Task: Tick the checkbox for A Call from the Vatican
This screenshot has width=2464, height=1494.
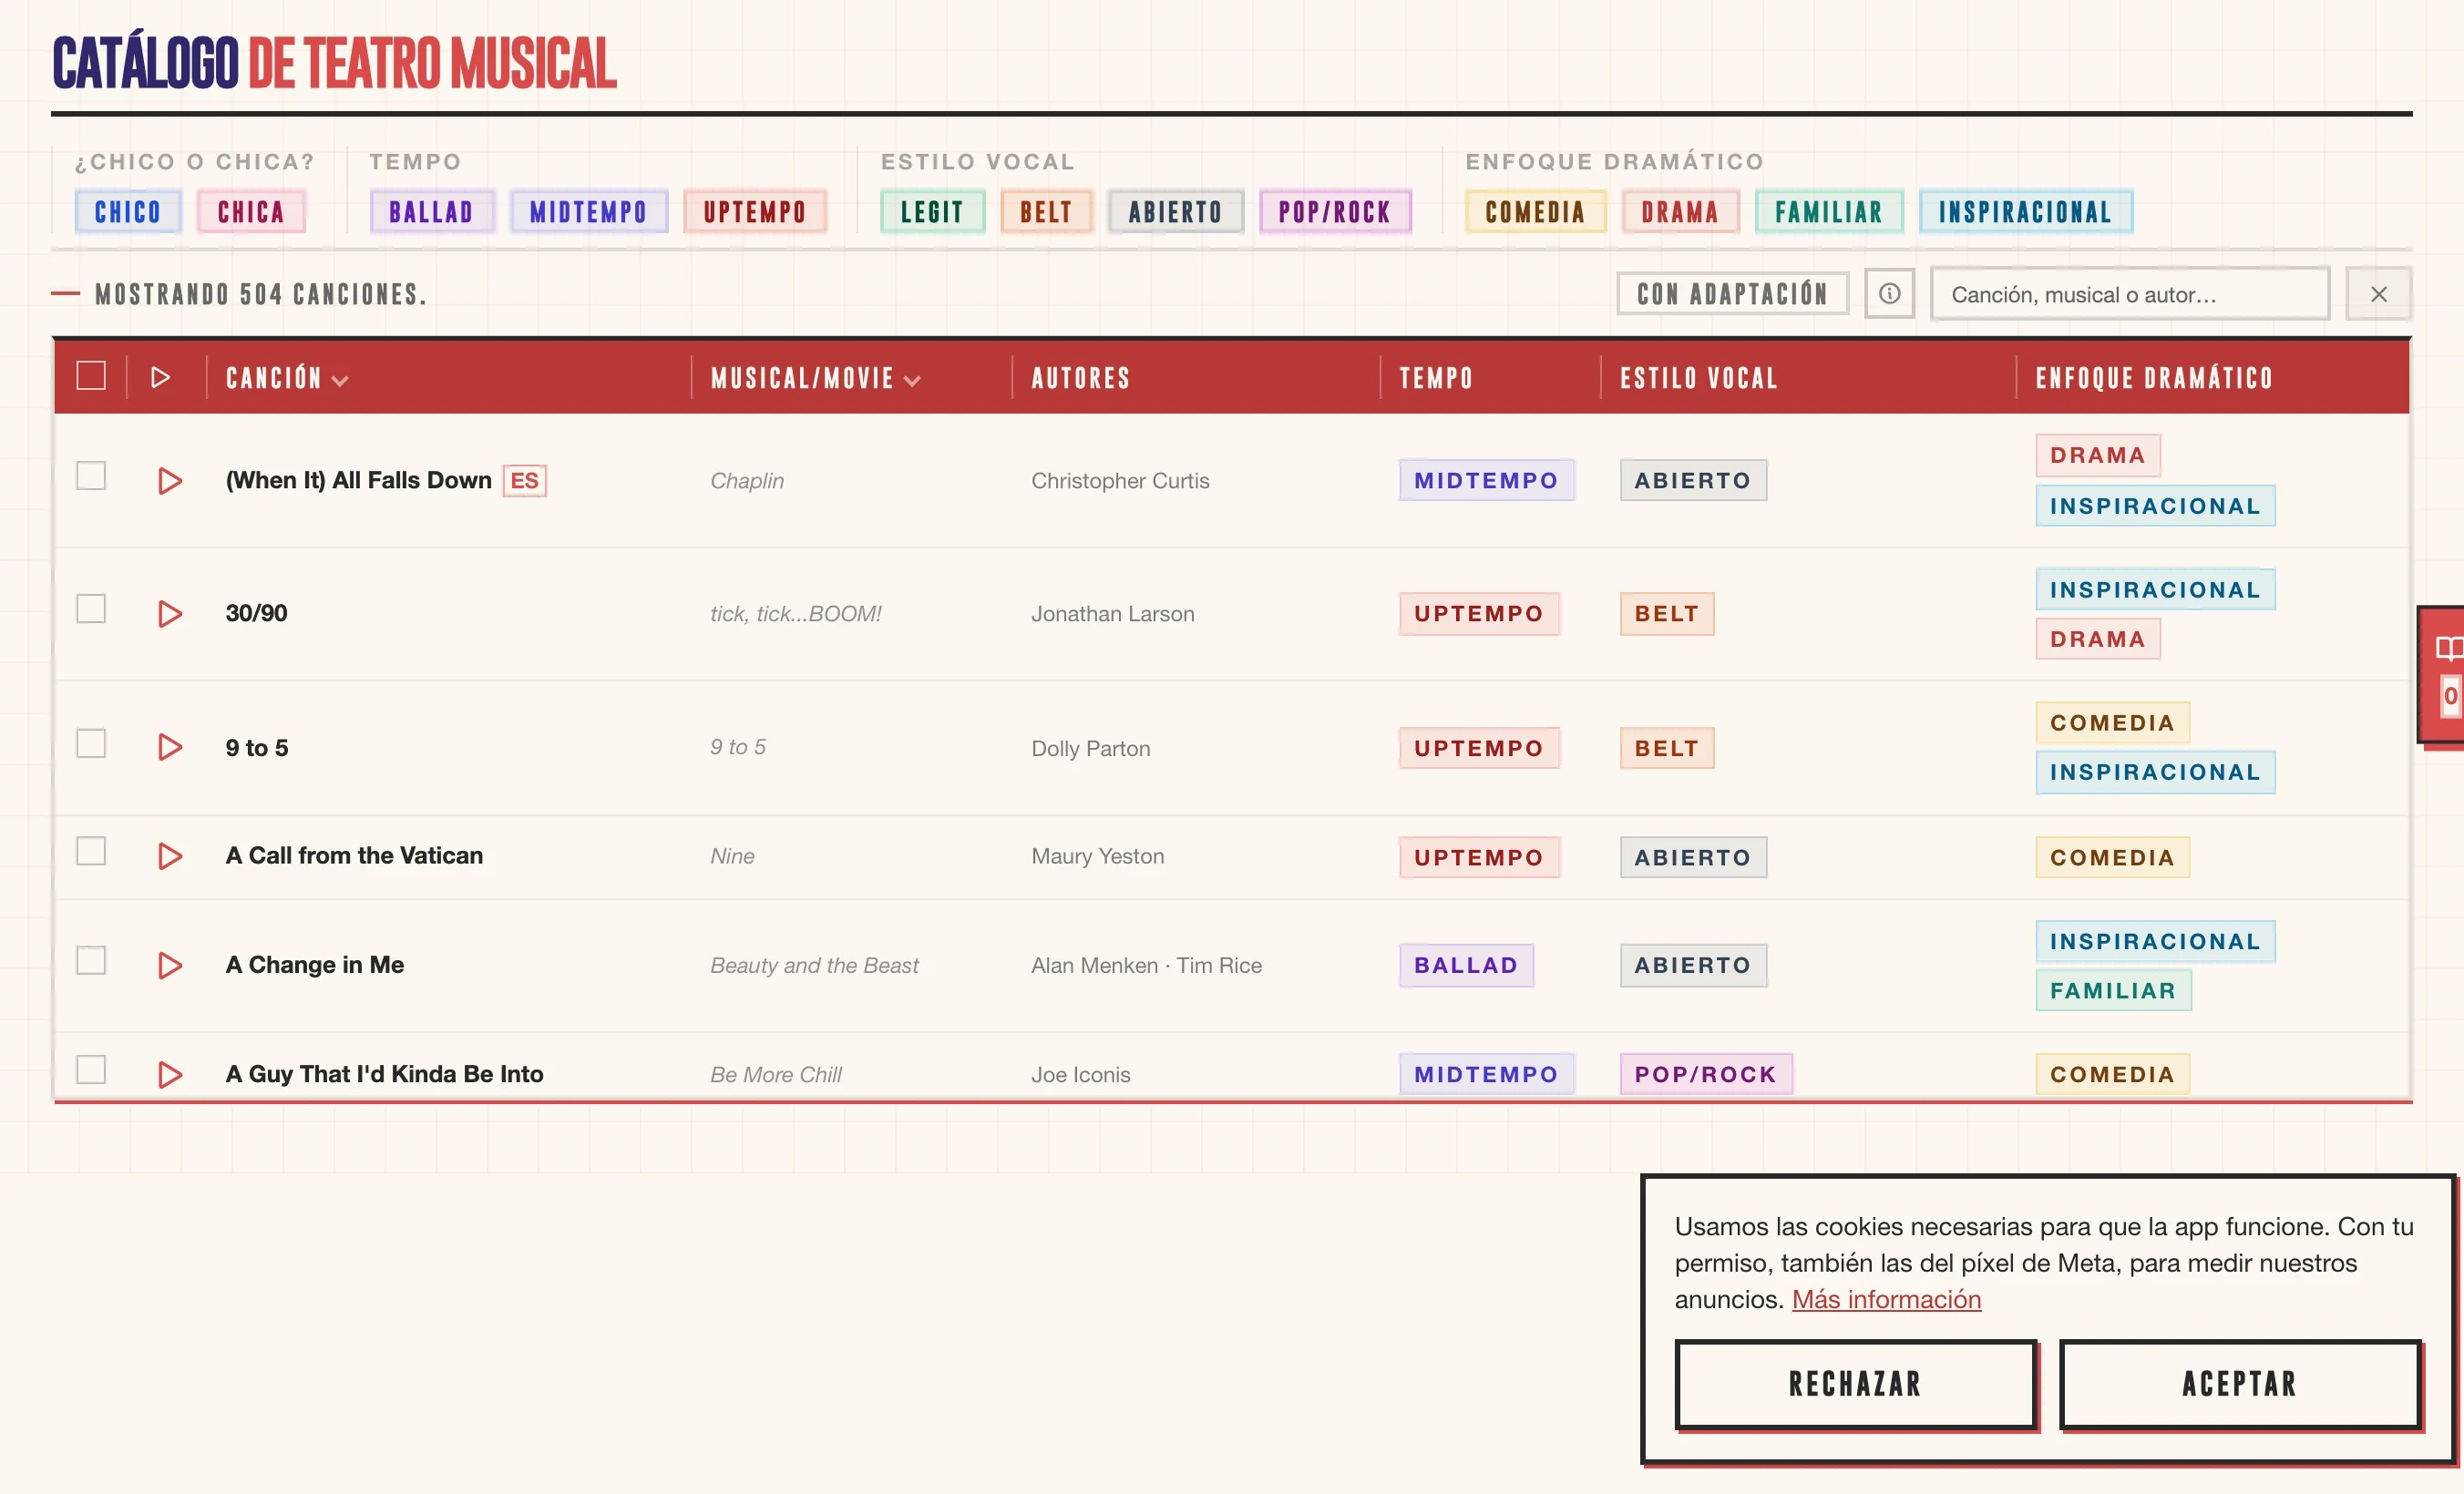Action: click(91, 852)
